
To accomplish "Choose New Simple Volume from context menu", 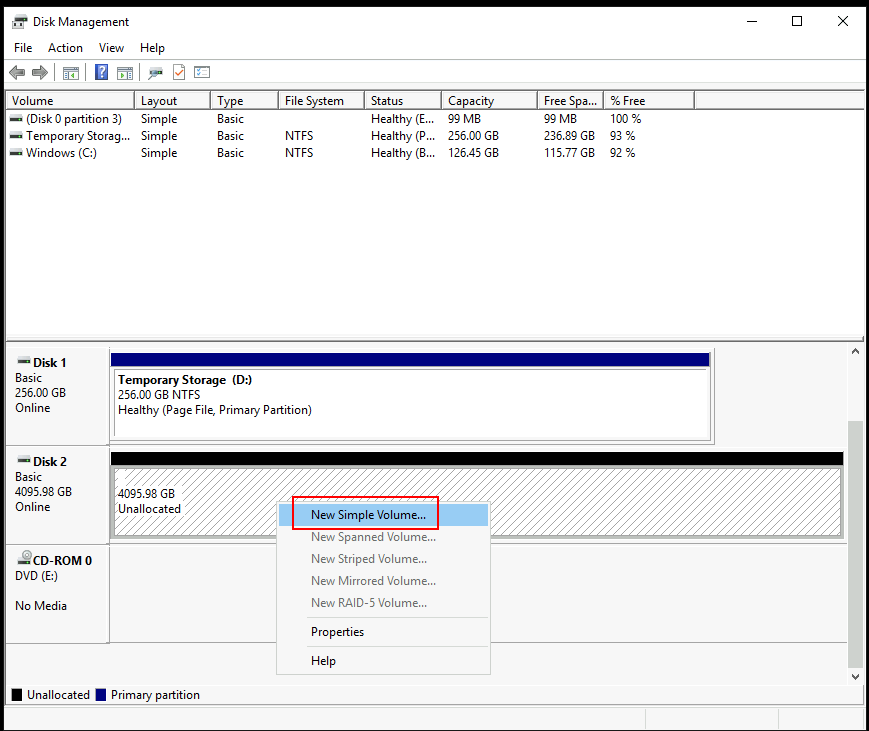I will click(x=368, y=515).
